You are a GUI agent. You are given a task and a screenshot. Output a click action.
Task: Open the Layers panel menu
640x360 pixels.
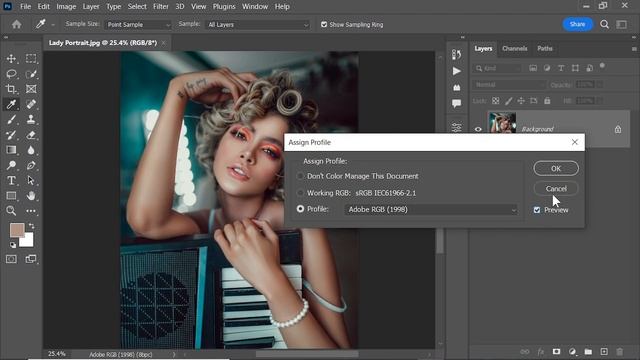634,49
